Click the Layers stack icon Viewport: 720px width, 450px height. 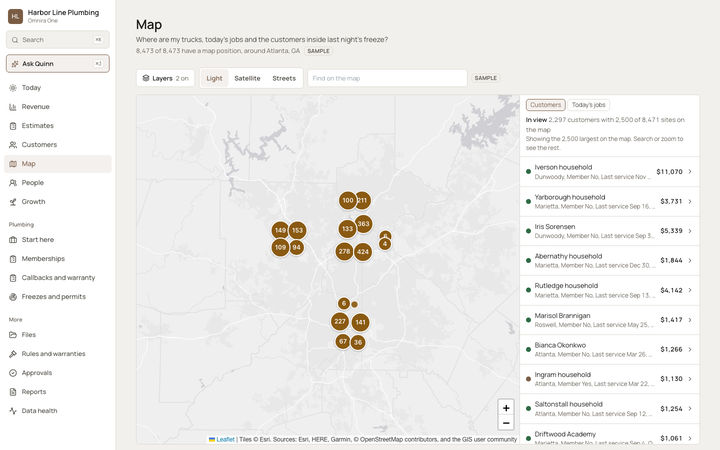tap(146, 78)
